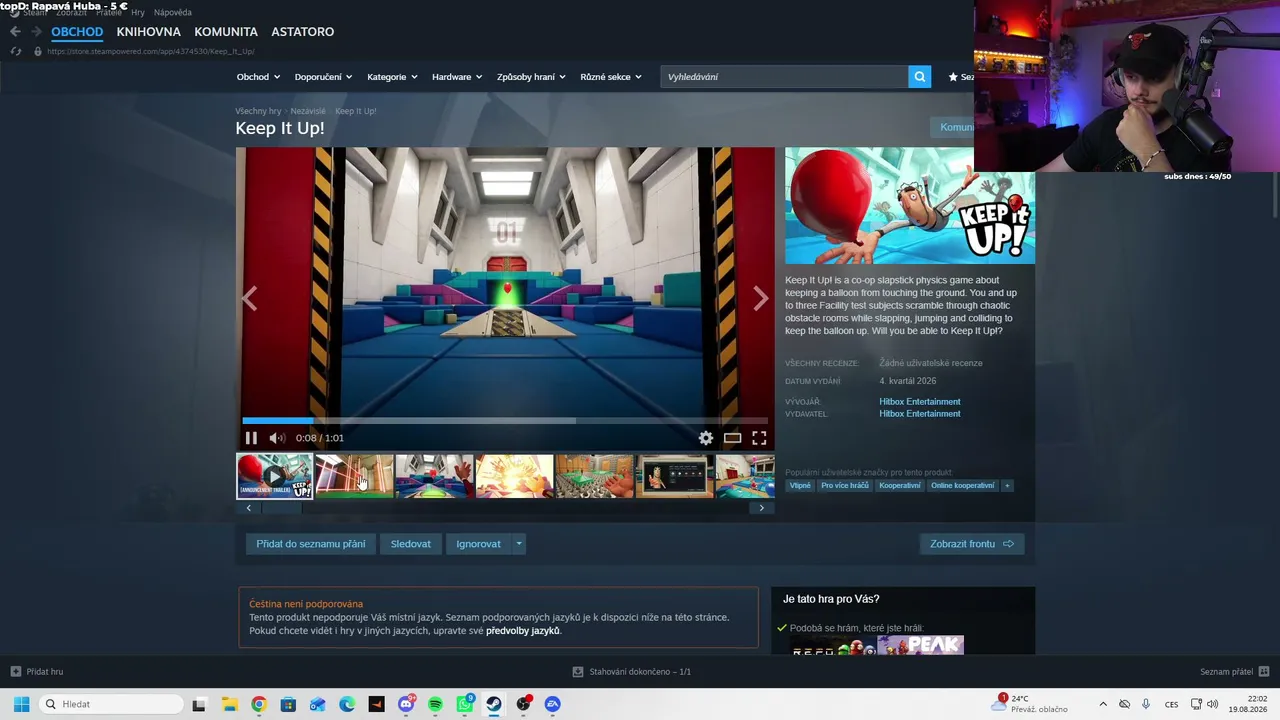Open the OBCHOD main tab
The image size is (1280, 720).
click(77, 32)
